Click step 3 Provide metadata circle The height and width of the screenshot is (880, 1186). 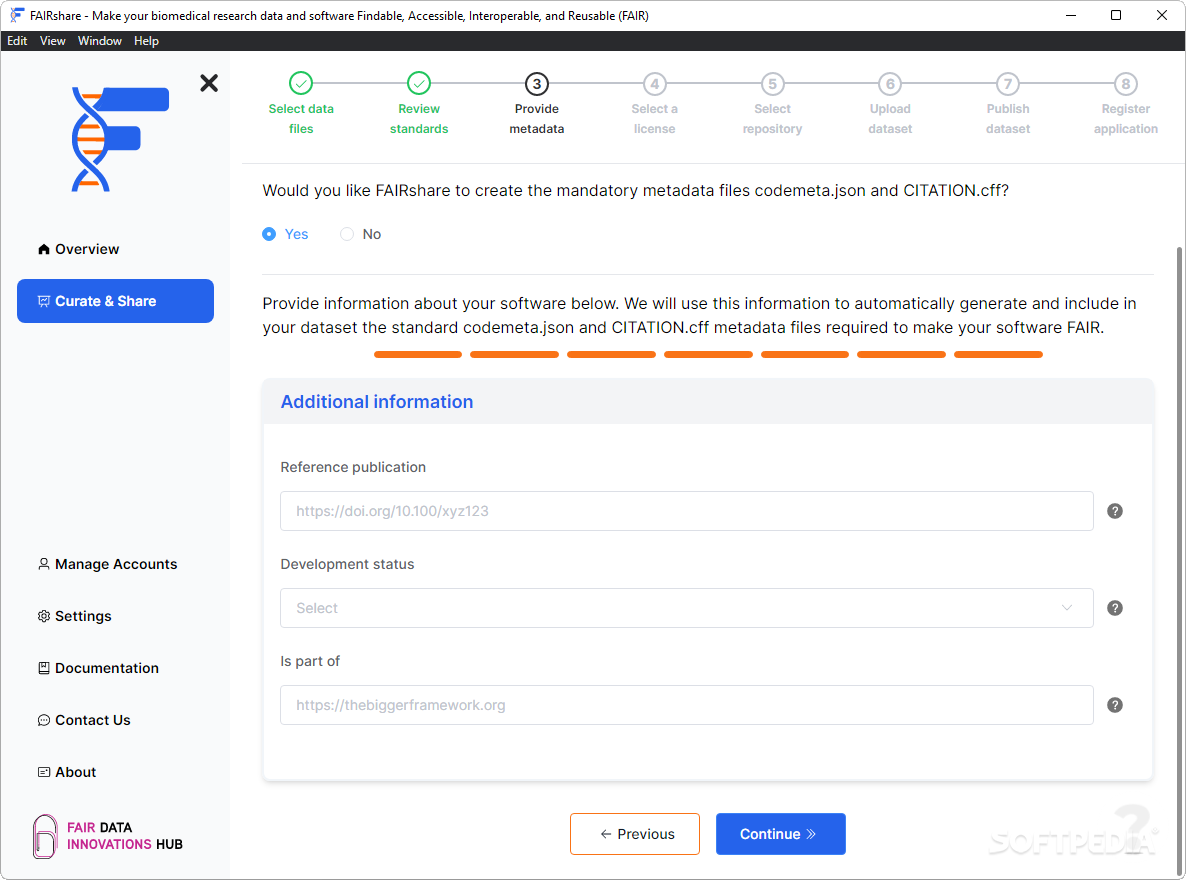537,83
